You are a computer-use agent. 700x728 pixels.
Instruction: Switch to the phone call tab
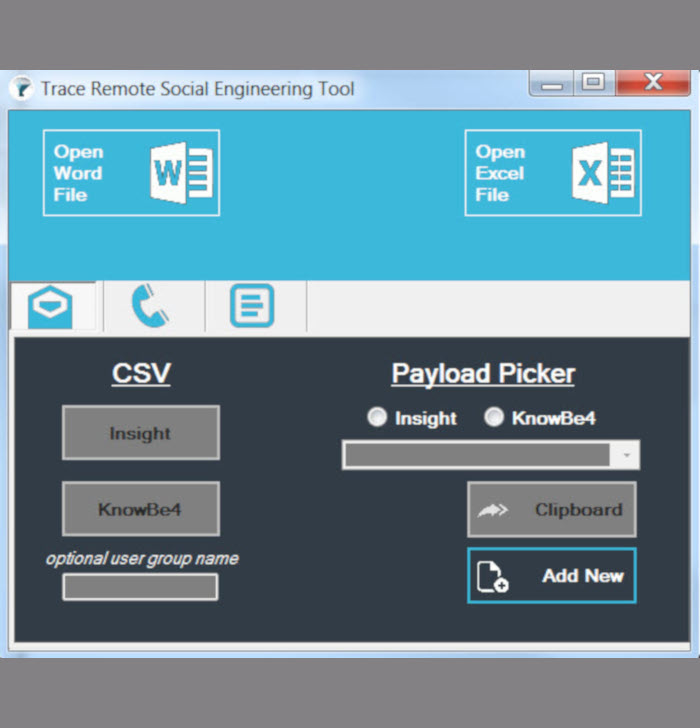click(x=154, y=306)
